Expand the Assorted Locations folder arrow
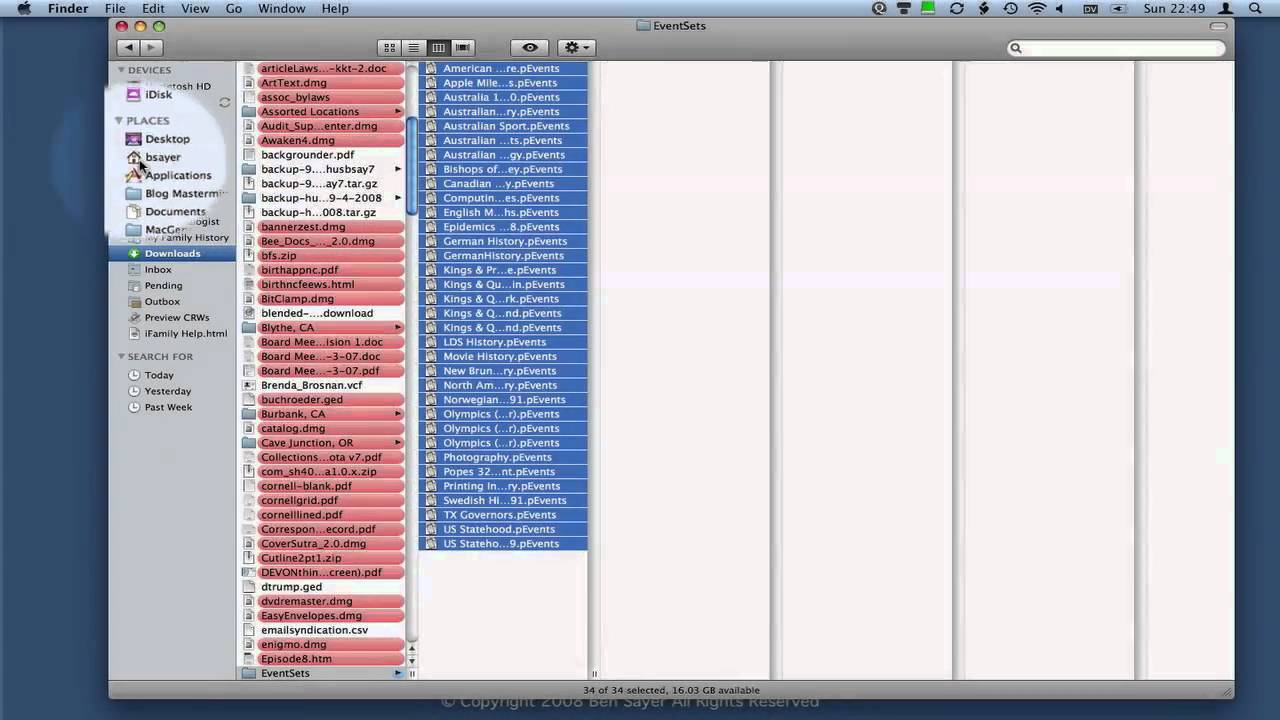 pos(398,111)
